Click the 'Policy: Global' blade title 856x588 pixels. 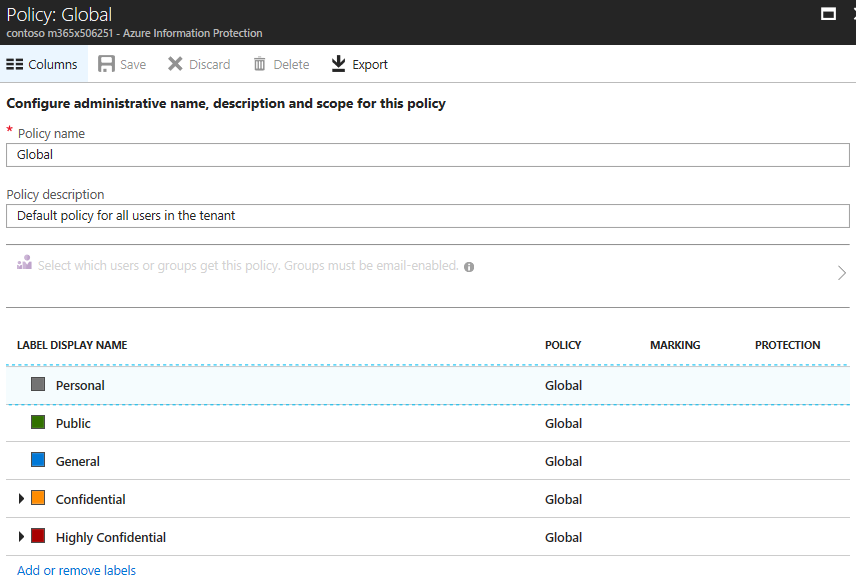click(59, 14)
